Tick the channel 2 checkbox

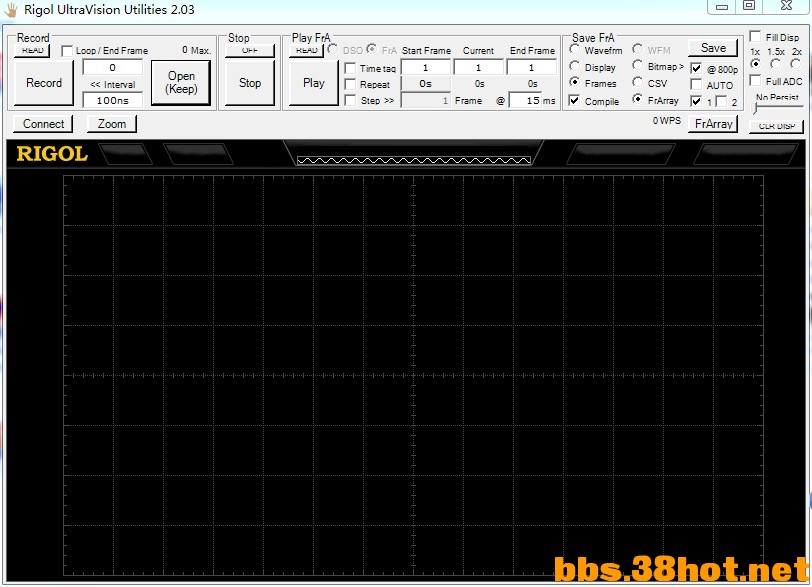coord(721,101)
